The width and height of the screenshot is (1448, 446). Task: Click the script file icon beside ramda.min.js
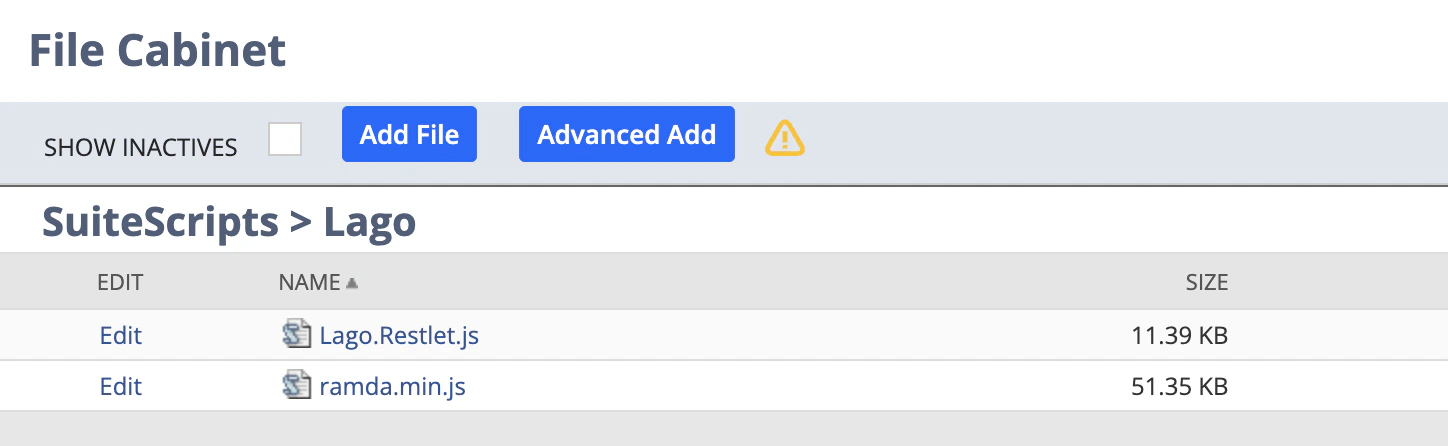tap(298, 385)
